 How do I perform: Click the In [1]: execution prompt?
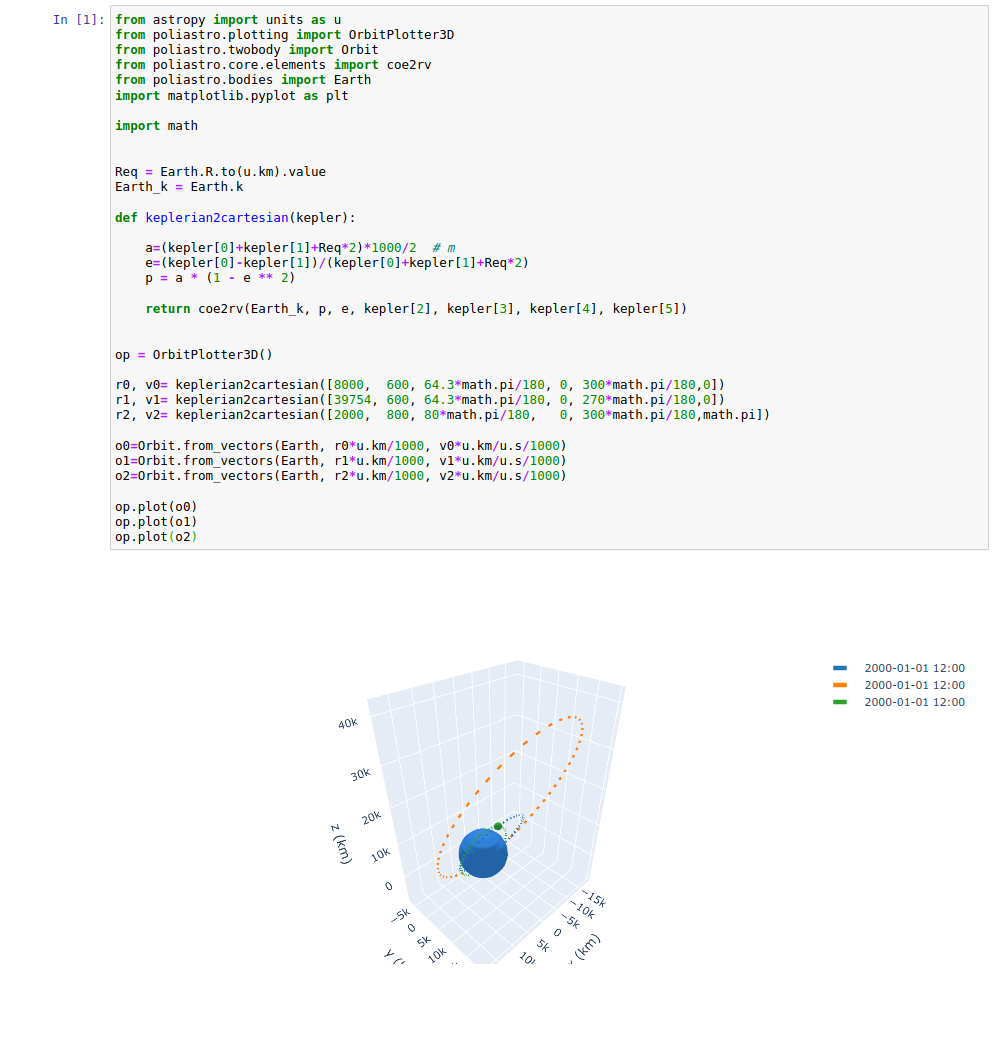78,19
